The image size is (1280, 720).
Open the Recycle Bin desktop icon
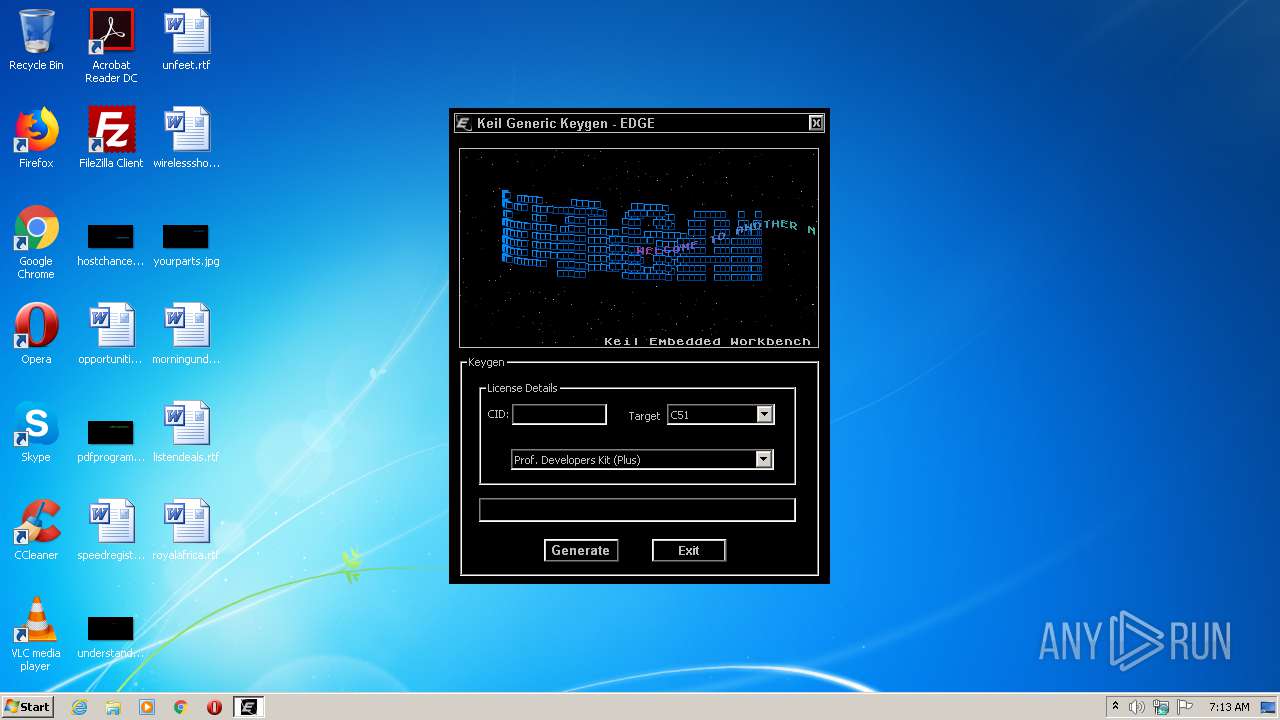pos(36,41)
